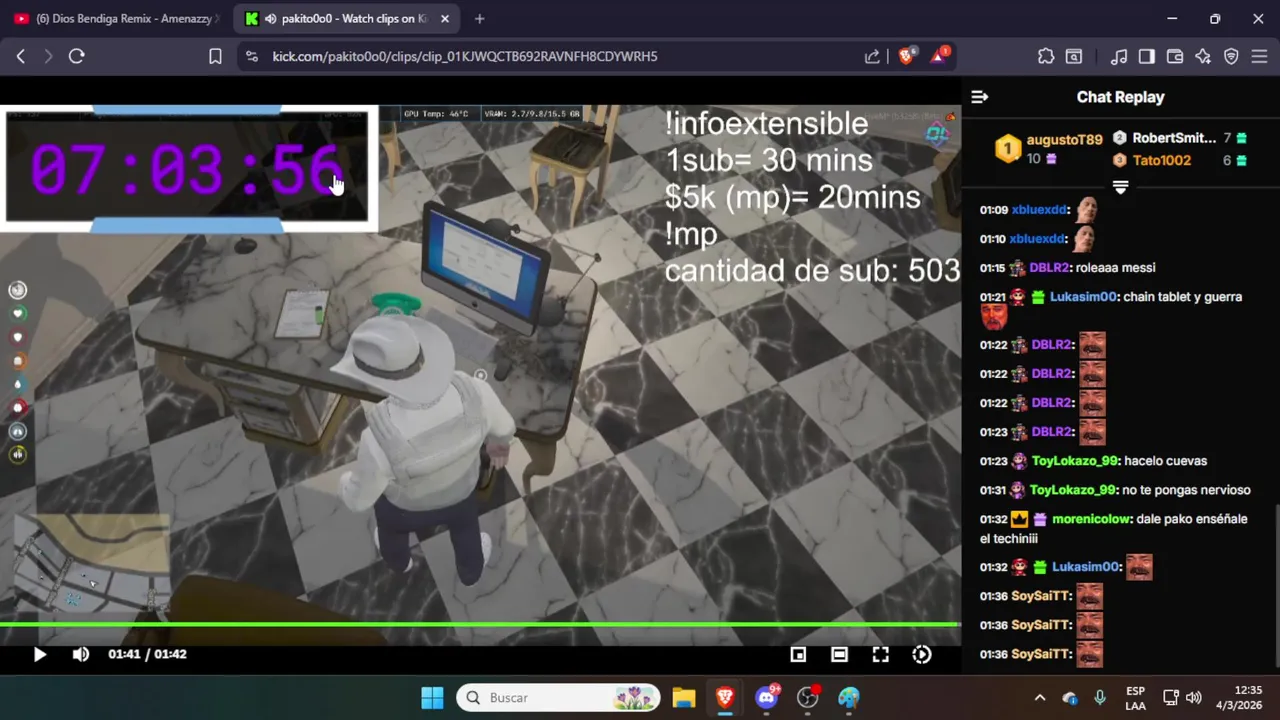Open tab search toolbar icon
The image size is (1280, 720).
(1074, 56)
